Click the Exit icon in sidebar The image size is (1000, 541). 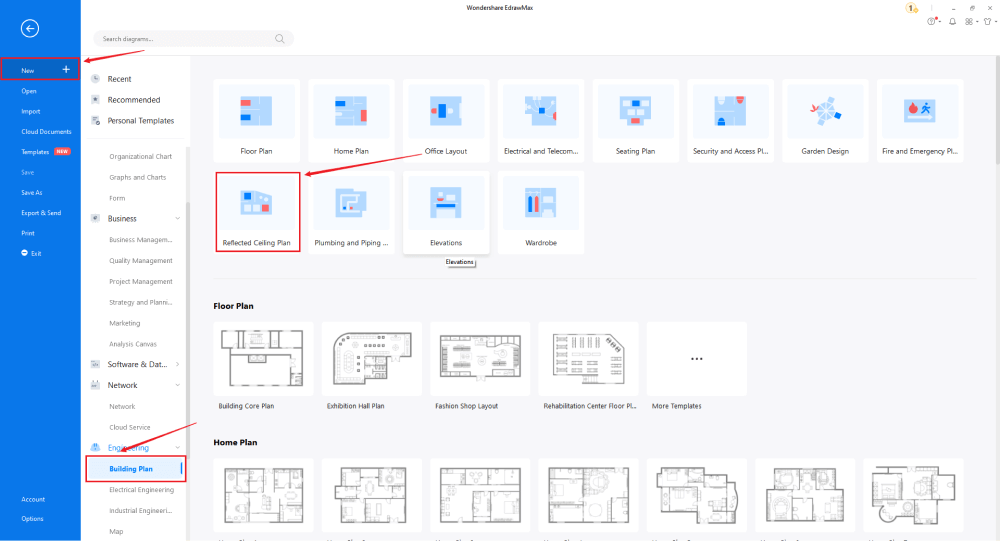pos(24,253)
